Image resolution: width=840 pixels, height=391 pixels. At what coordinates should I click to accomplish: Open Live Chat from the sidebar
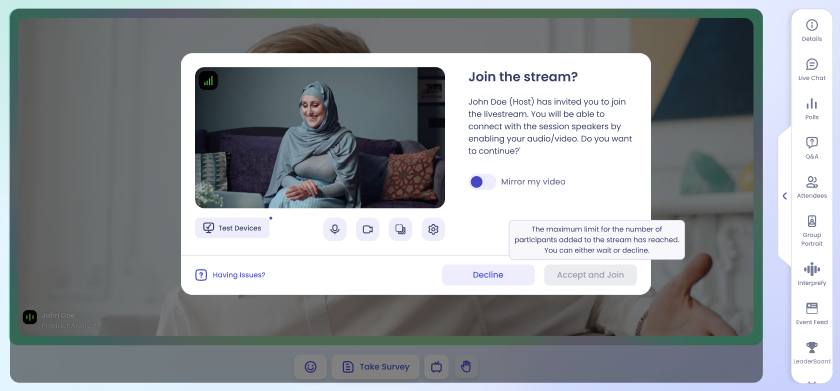[x=812, y=70]
